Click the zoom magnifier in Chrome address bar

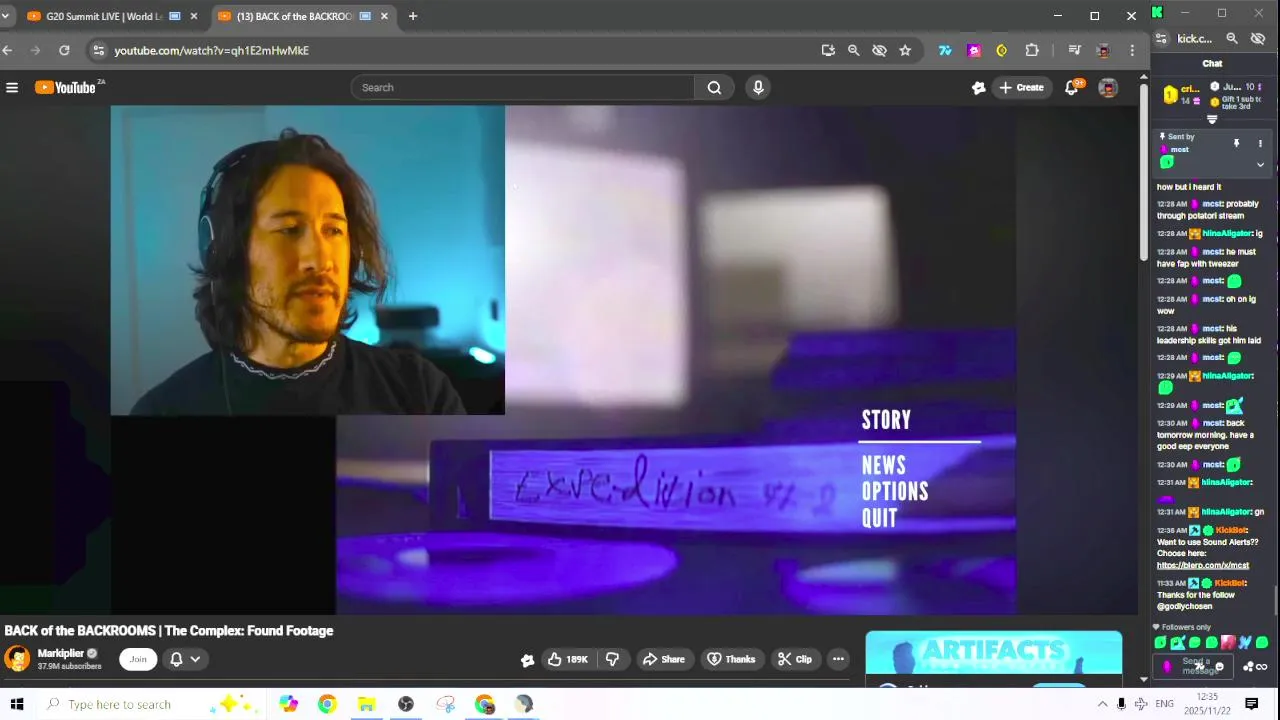pyautogui.click(x=853, y=50)
